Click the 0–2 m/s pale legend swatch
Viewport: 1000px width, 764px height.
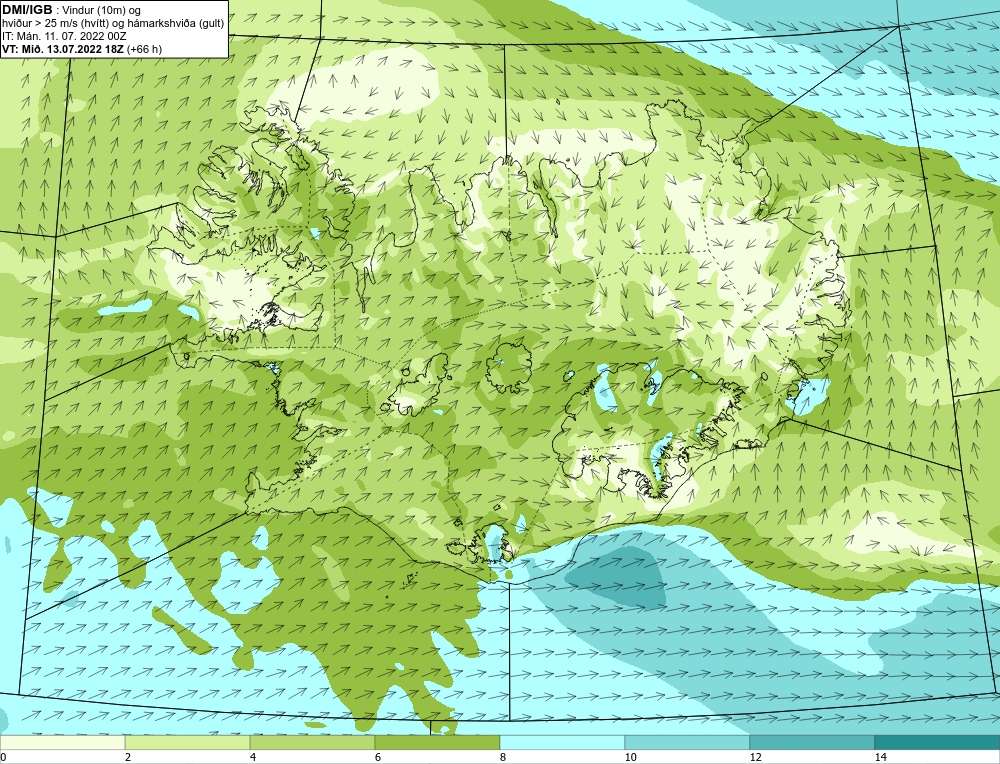(62, 742)
